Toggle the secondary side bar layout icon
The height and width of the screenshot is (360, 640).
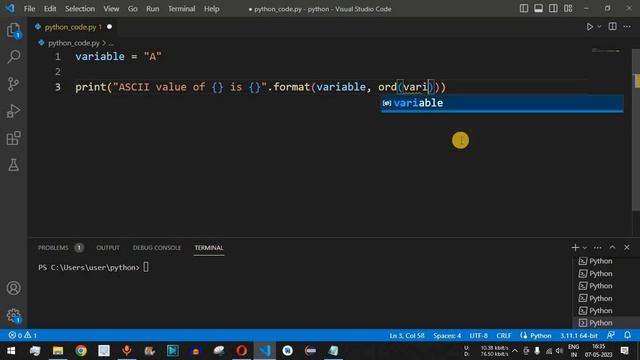point(553,9)
